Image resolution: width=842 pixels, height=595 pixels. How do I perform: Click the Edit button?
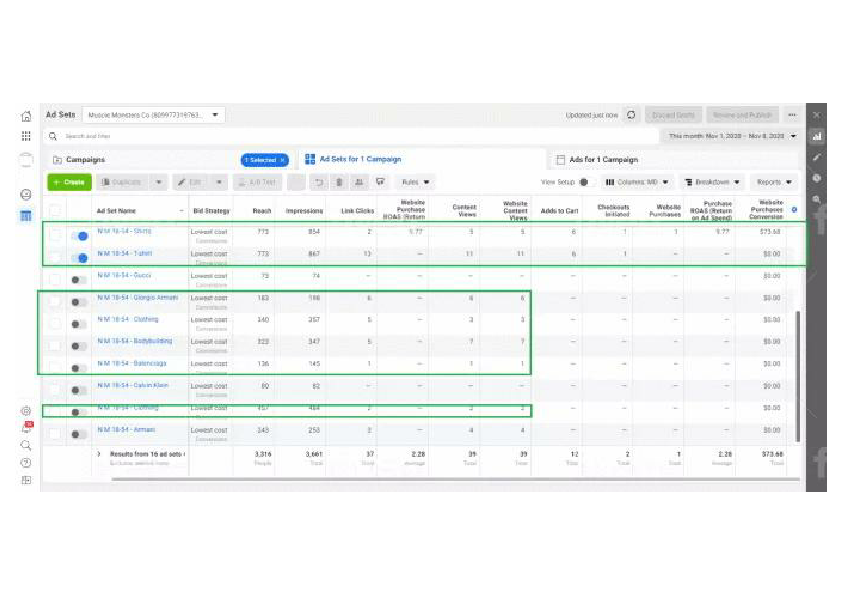[192, 182]
